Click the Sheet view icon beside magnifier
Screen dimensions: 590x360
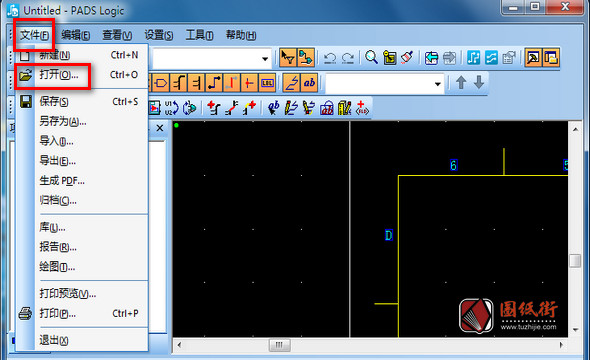coord(389,58)
